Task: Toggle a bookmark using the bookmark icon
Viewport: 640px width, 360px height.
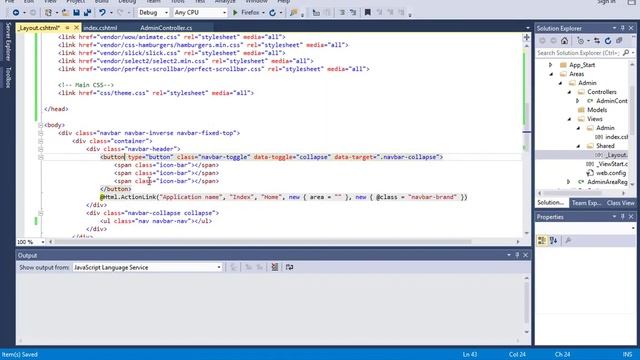Action: point(367,13)
